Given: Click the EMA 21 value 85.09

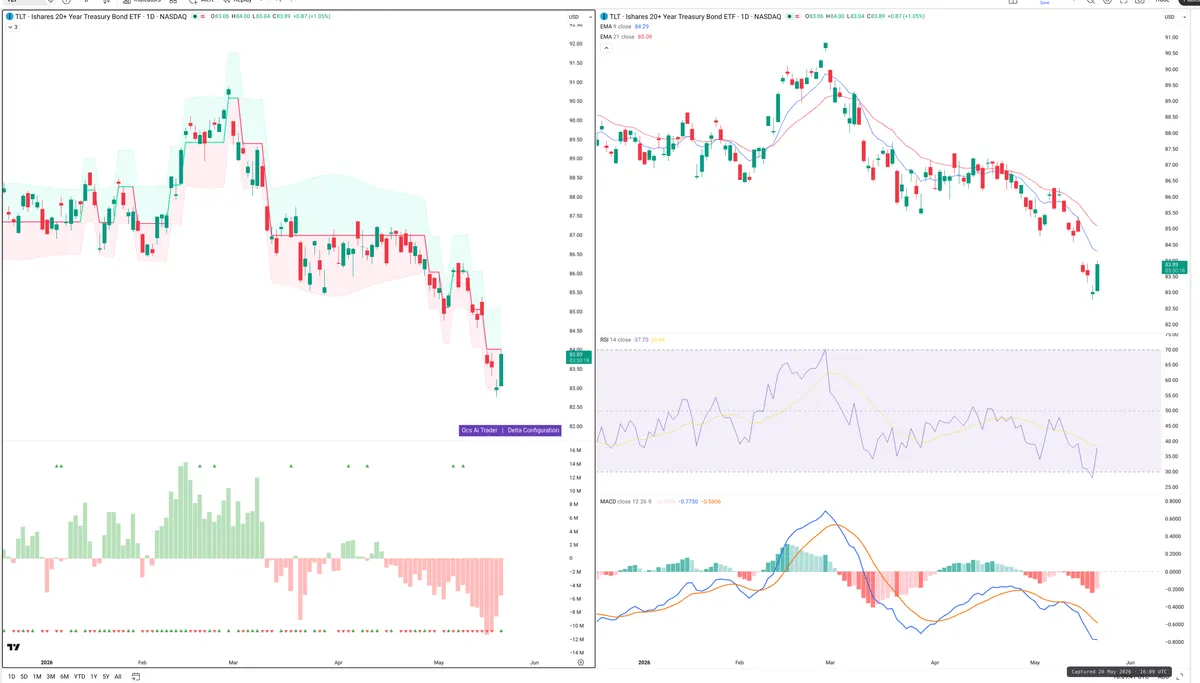Looking at the screenshot, I should (645, 37).
